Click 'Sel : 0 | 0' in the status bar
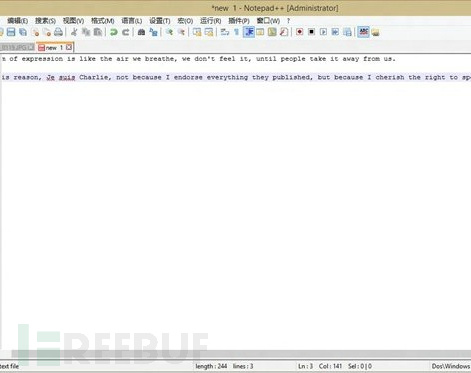The height and width of the screenshot is (373, 471). click(360, 366)
